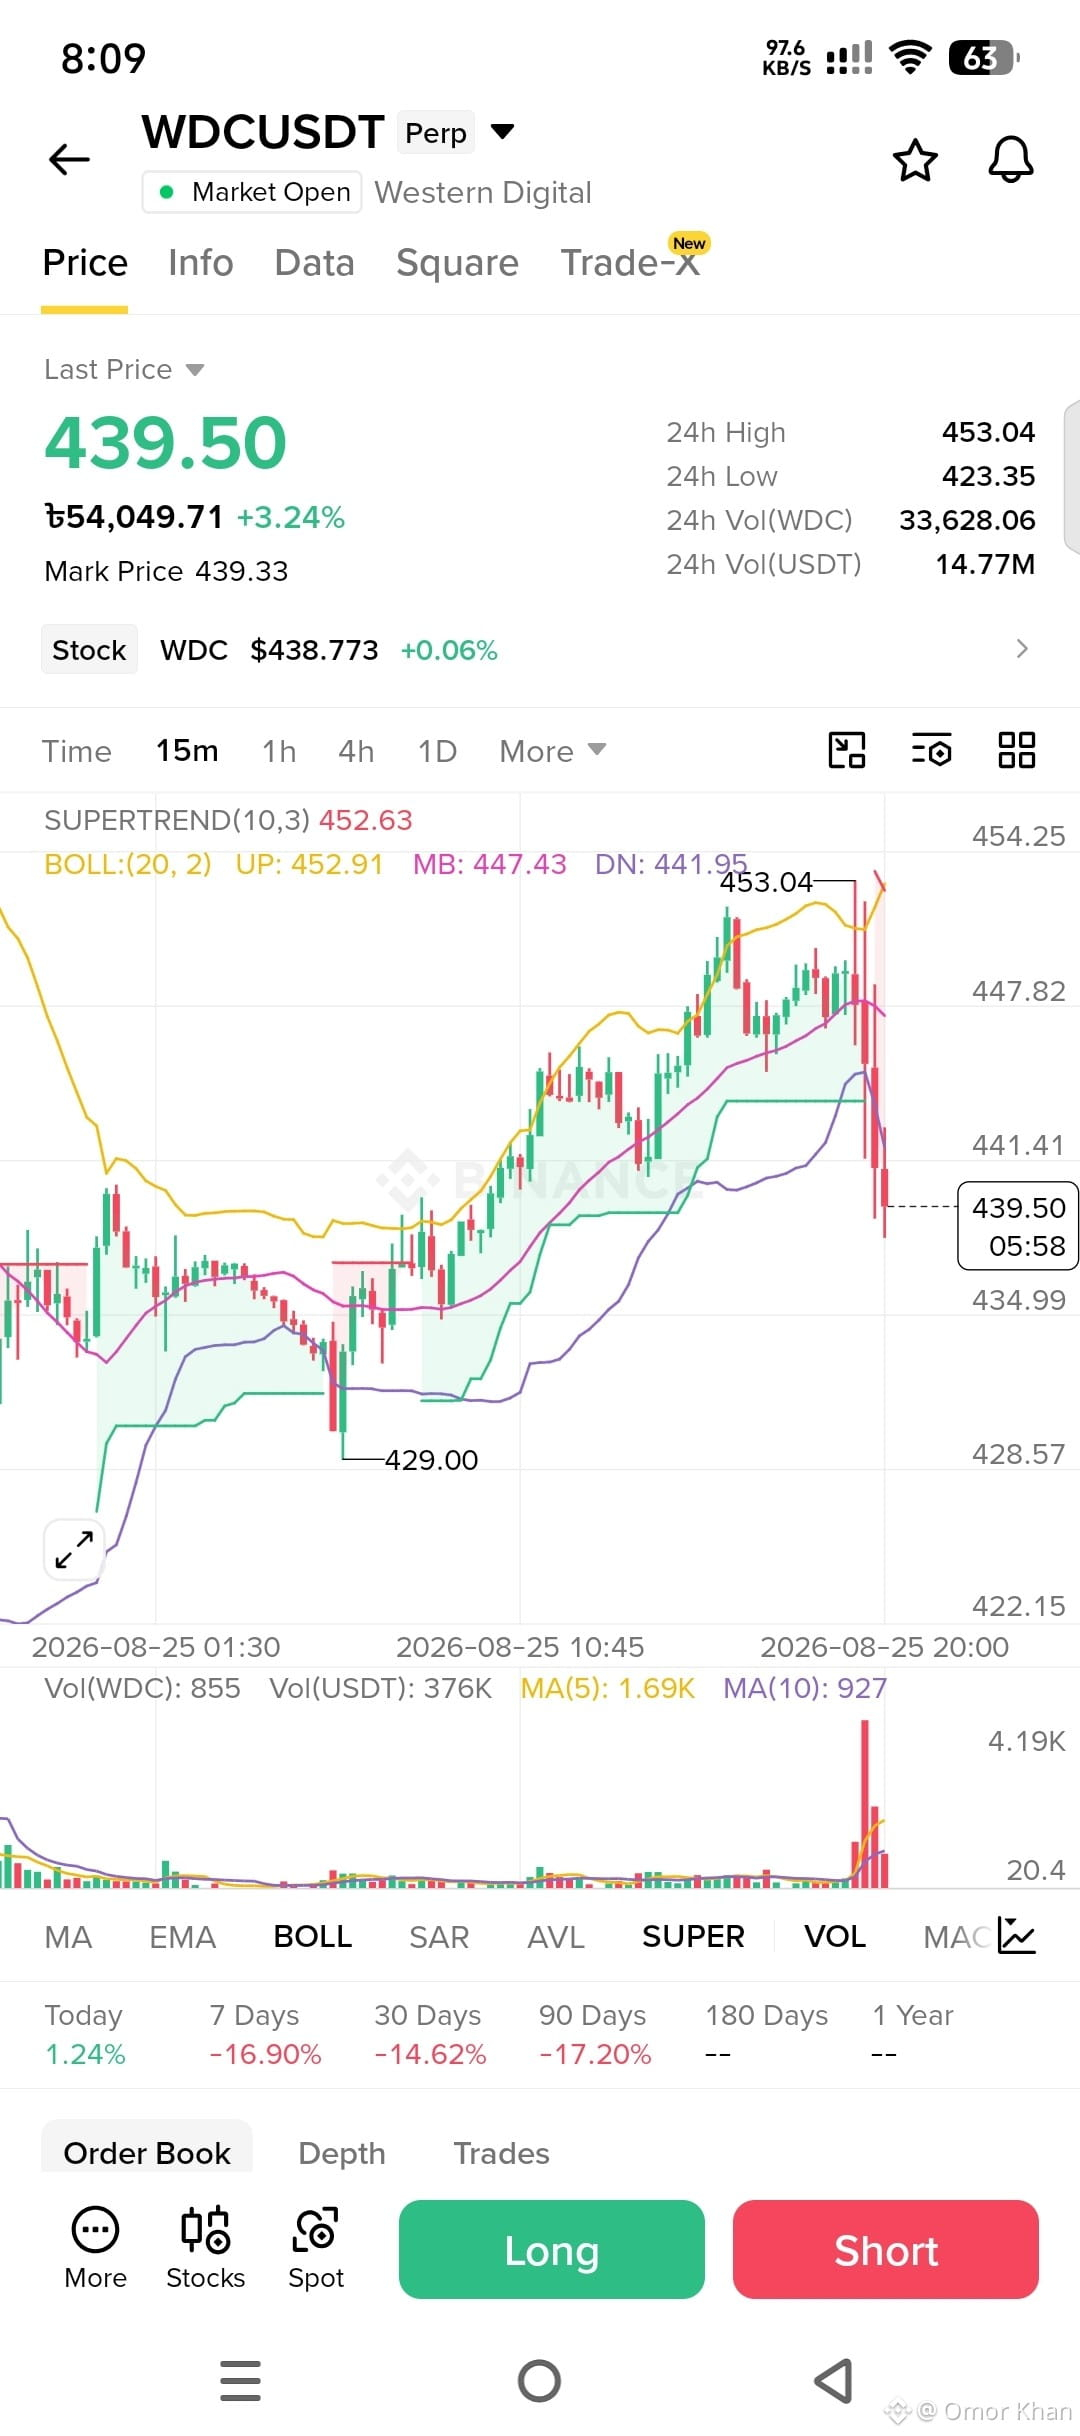Screen dimensions: 1080x2436
Task: Add WDCUSDT to favorites with star icon
Action: [x=915, y=160]
